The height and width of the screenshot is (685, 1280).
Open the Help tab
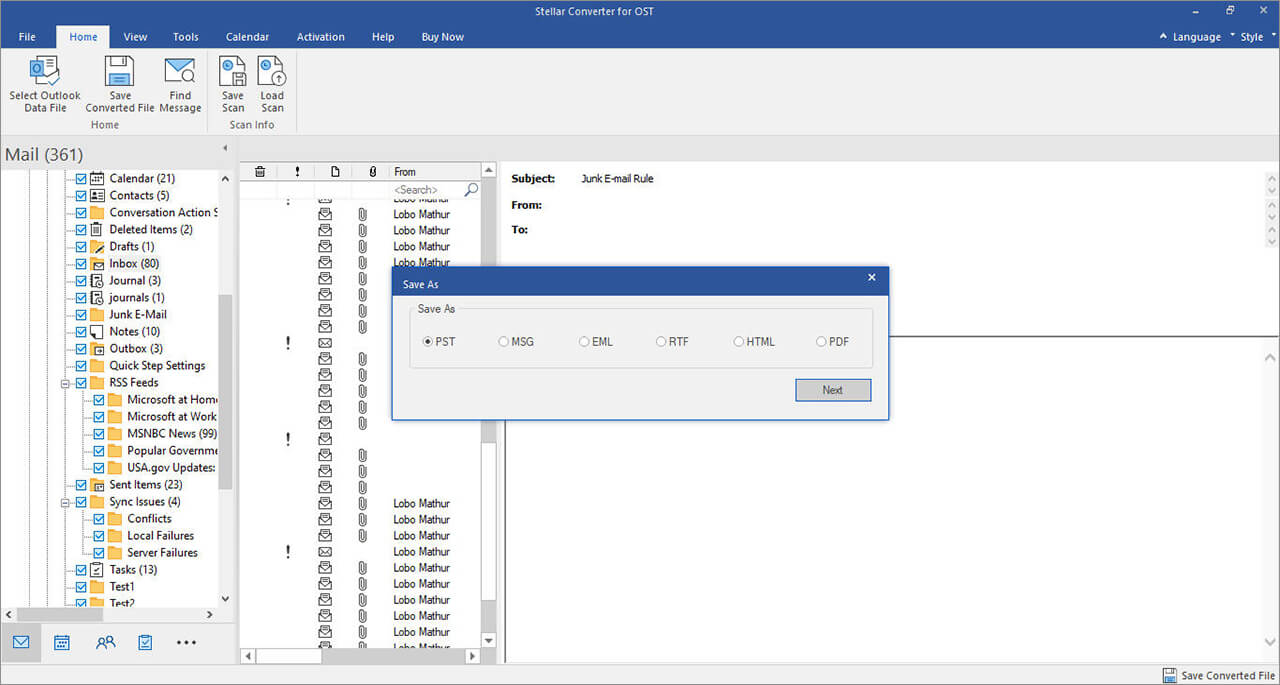(x=383, y=37)
